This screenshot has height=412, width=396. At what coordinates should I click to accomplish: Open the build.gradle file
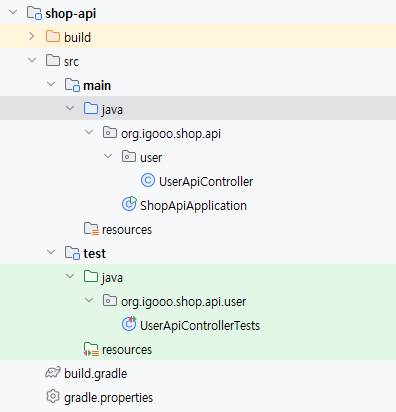pyautogui.click(x=95, y=374)
